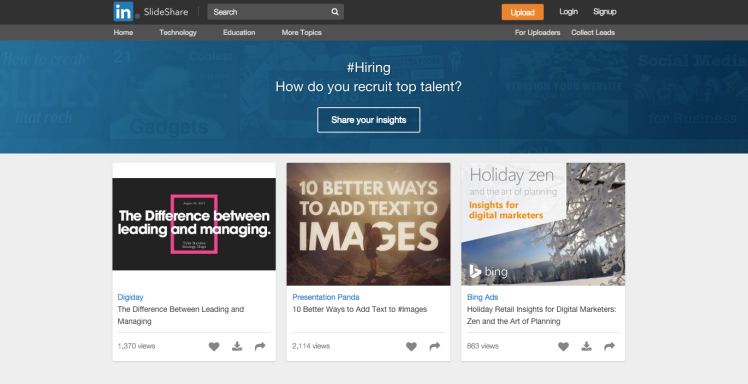Open the Login link

[x=569, y=12]
